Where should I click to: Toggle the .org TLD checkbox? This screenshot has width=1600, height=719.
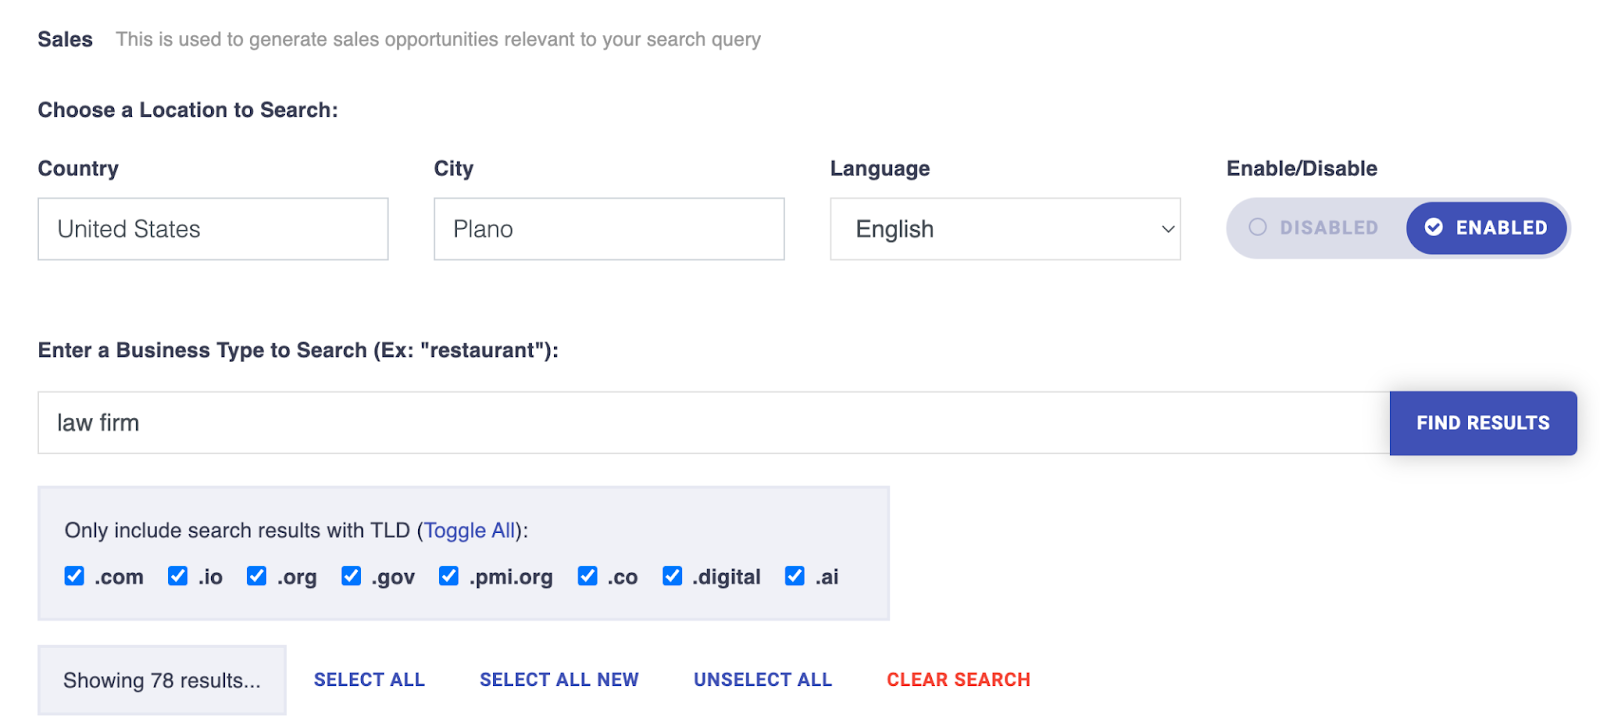[257, 576]
